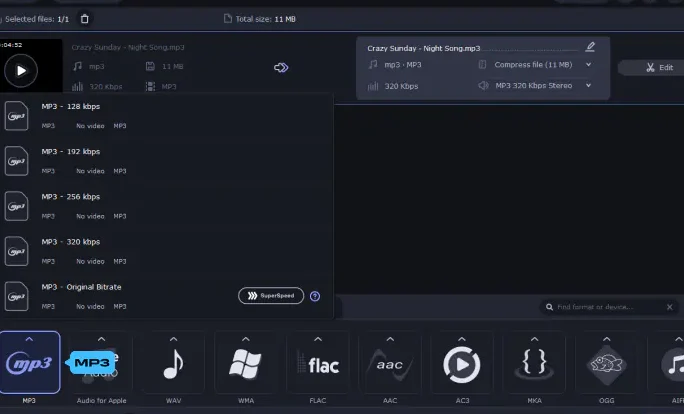Image resolution: width=684 pixels, height=414 pixels.
Task: Expand presets chevron on WMA tile
Action: [246, 339]
